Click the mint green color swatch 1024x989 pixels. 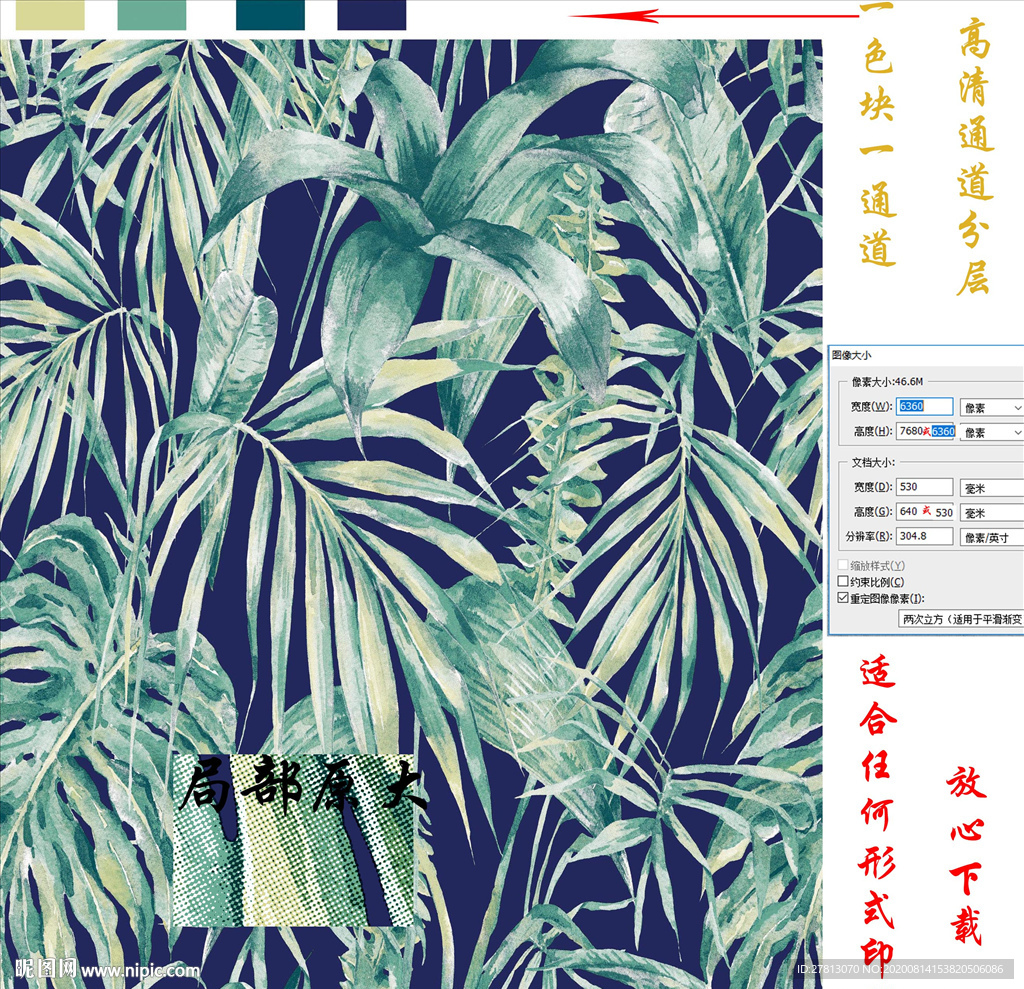click(152, 15)
